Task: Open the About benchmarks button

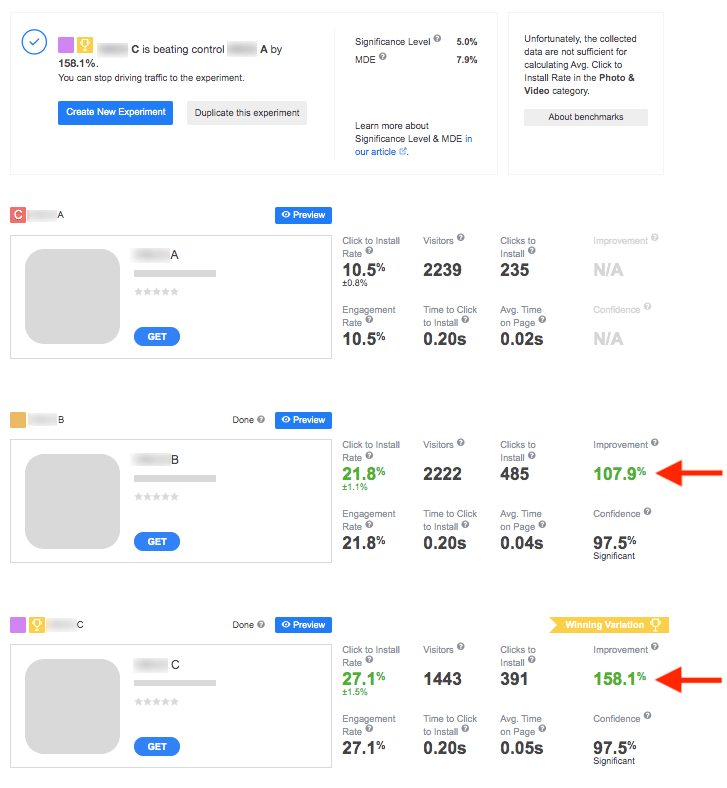Action: [585, 117]
